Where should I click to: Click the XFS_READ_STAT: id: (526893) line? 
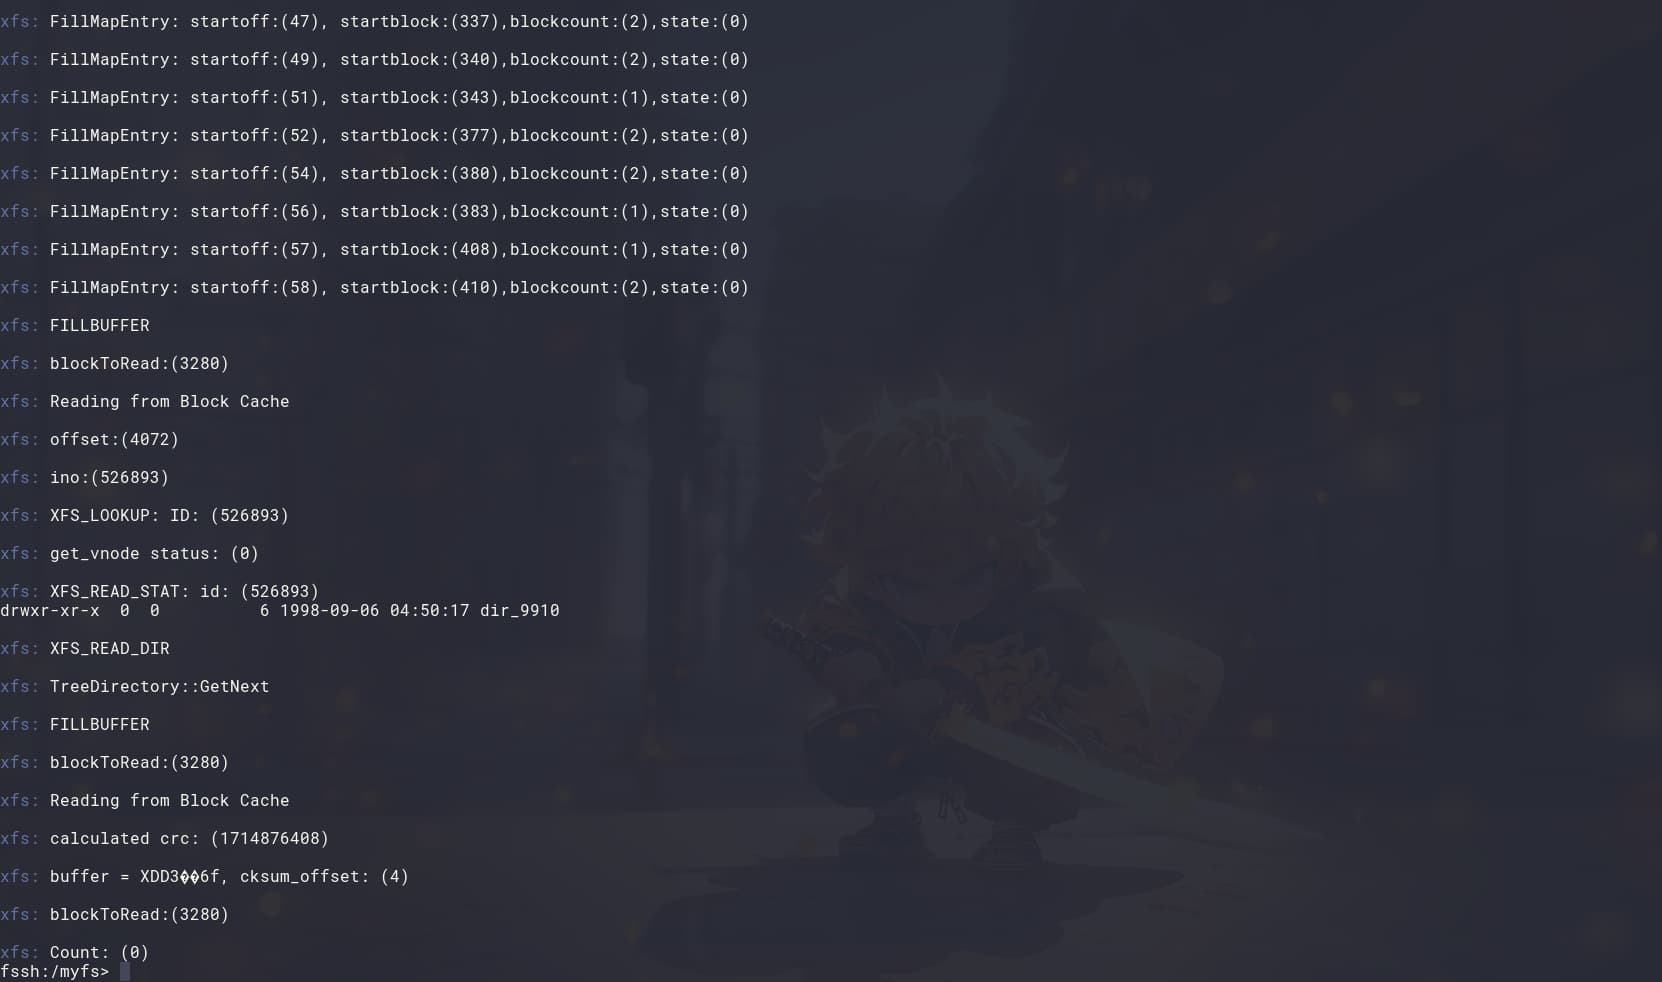point(160,591)
